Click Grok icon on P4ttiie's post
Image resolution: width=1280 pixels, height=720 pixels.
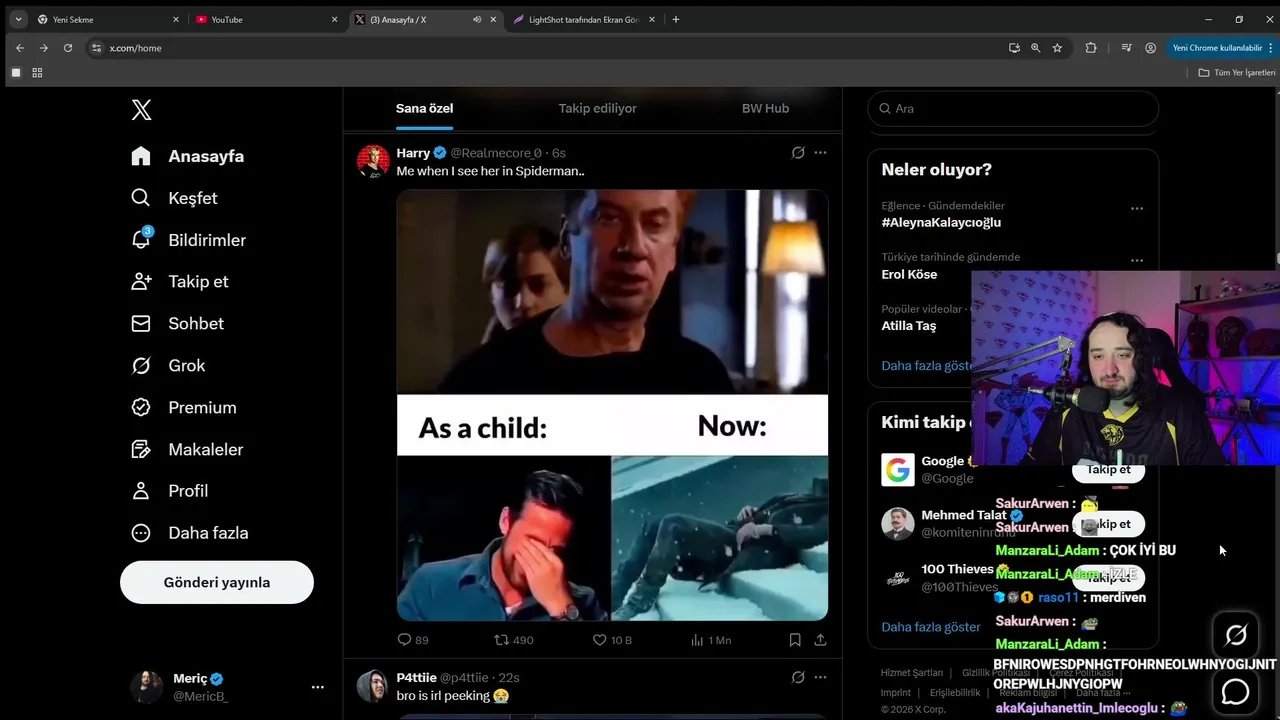pyautogui.click(x=798, y=677)
